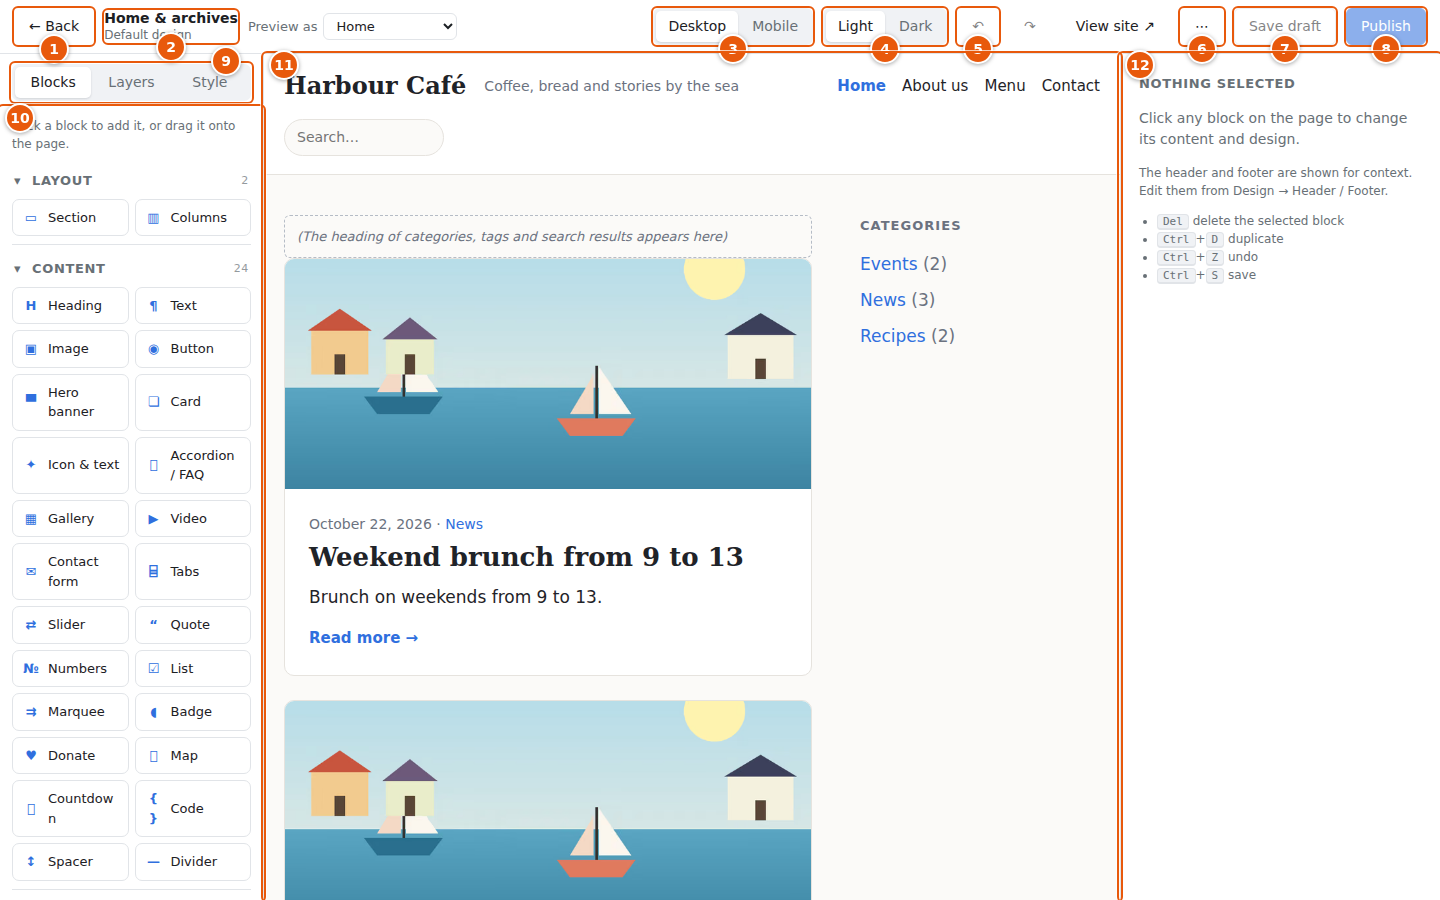Add a Donate block

coord(70,756)
